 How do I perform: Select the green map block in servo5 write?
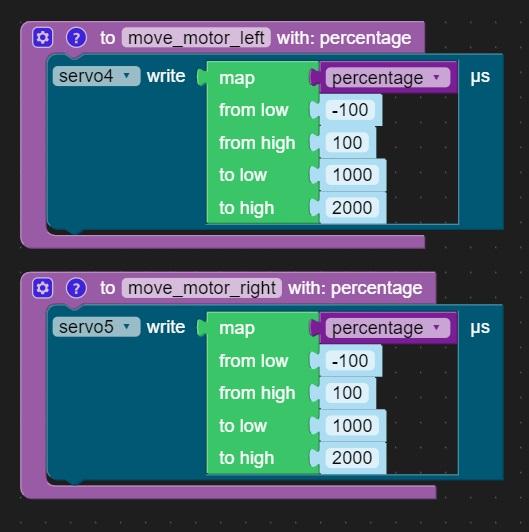[x=237, y=329]
